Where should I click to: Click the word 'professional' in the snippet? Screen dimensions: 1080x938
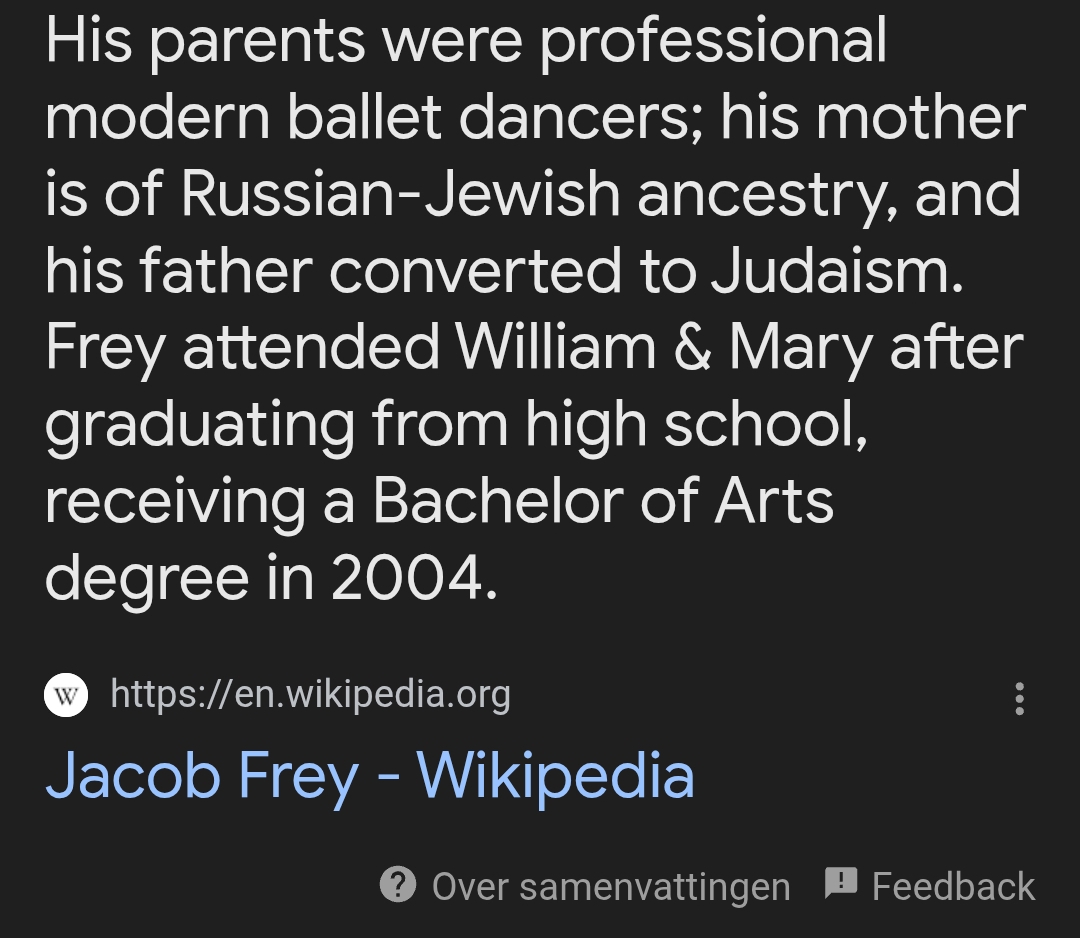pos(713,42)
